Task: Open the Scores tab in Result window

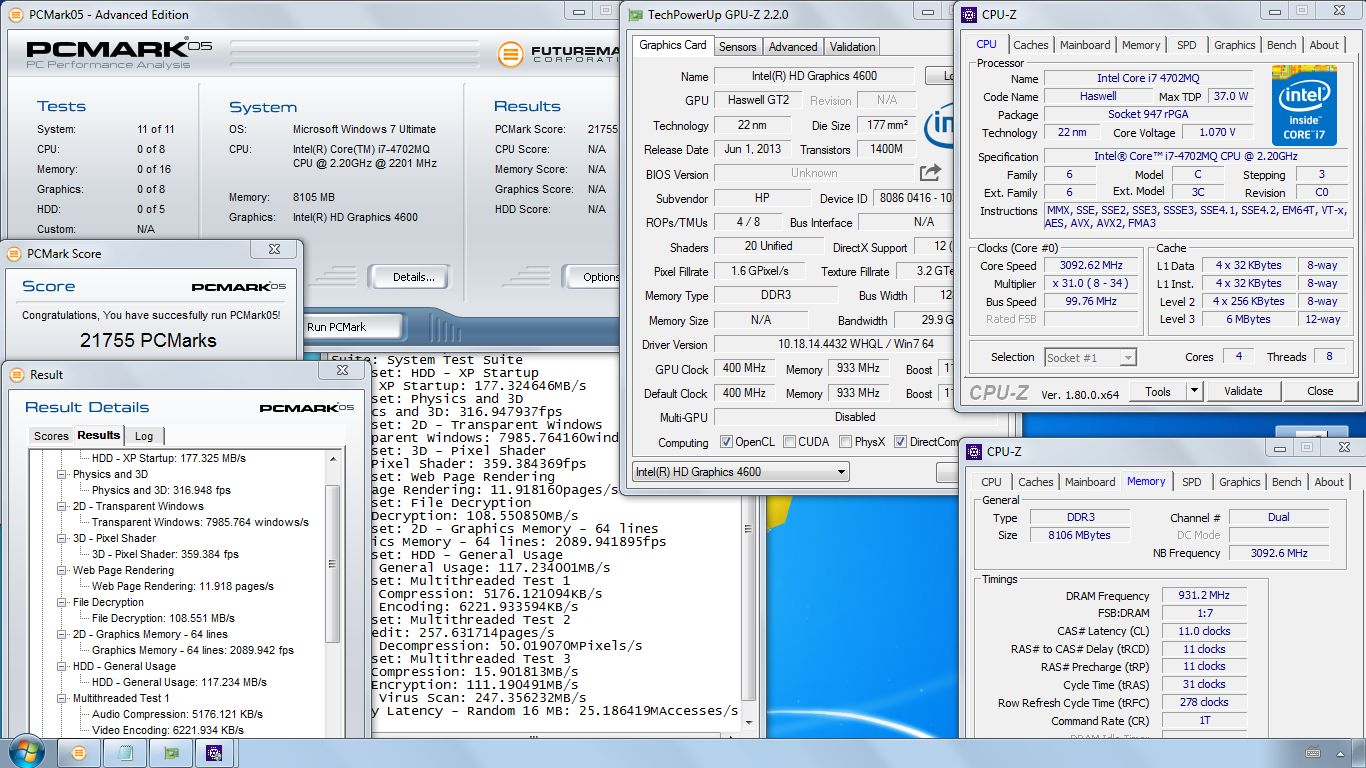Action: (51, 436)
